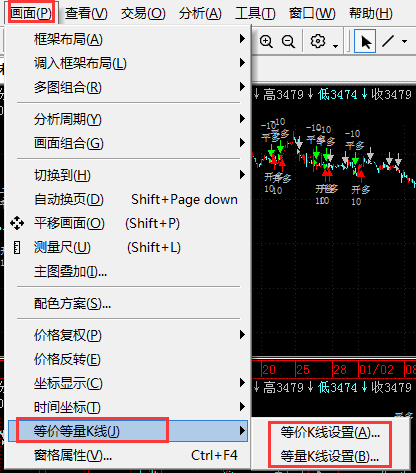This screenshot has height=473, width=416.
Task: Click the 平移画面 move-arrows icon
Action: [x=17, y=223]
